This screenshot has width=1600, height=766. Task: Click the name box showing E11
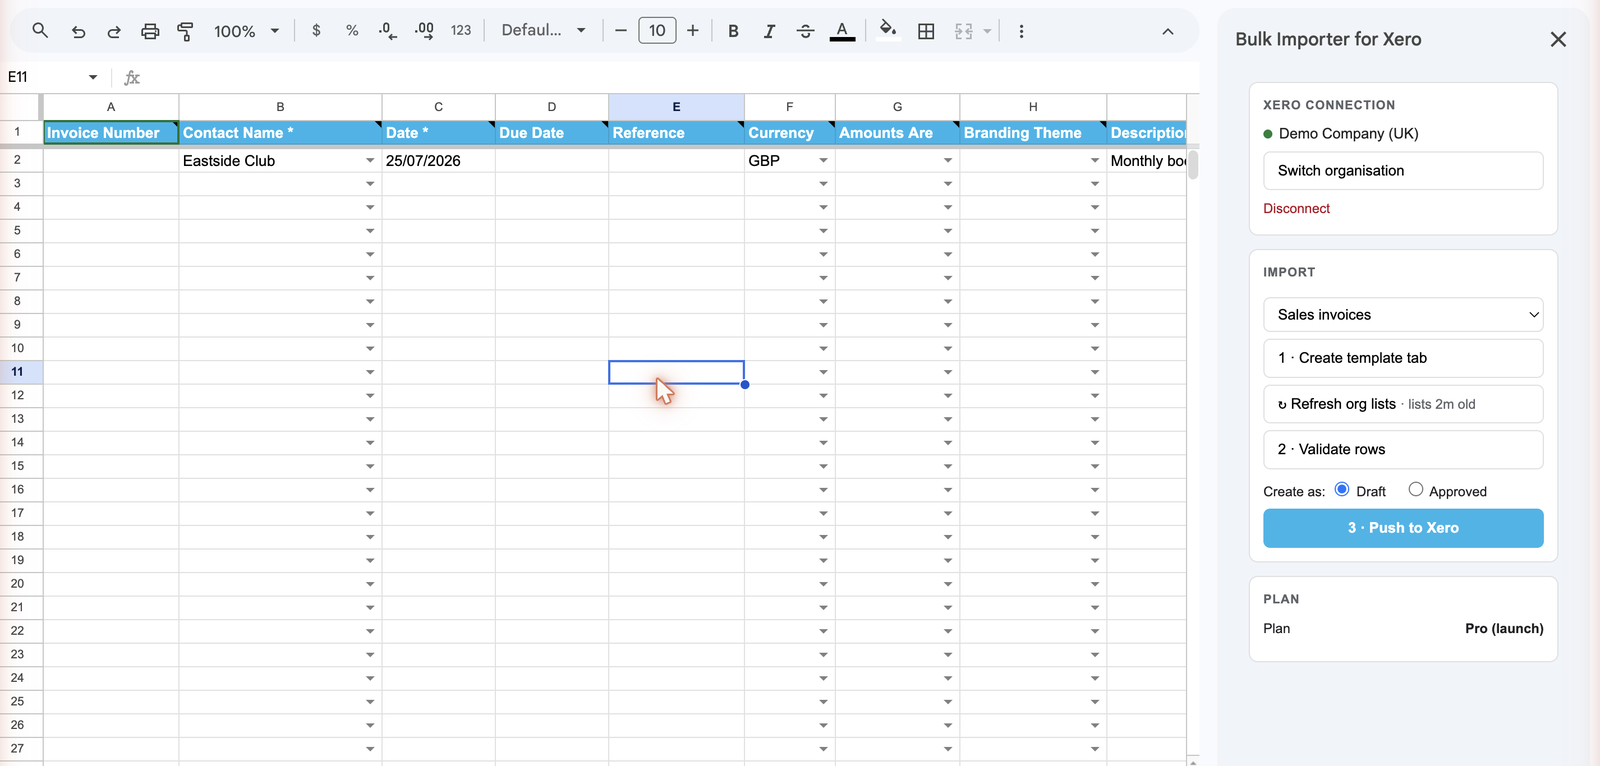pyautogui.click(x=40, y=77)
